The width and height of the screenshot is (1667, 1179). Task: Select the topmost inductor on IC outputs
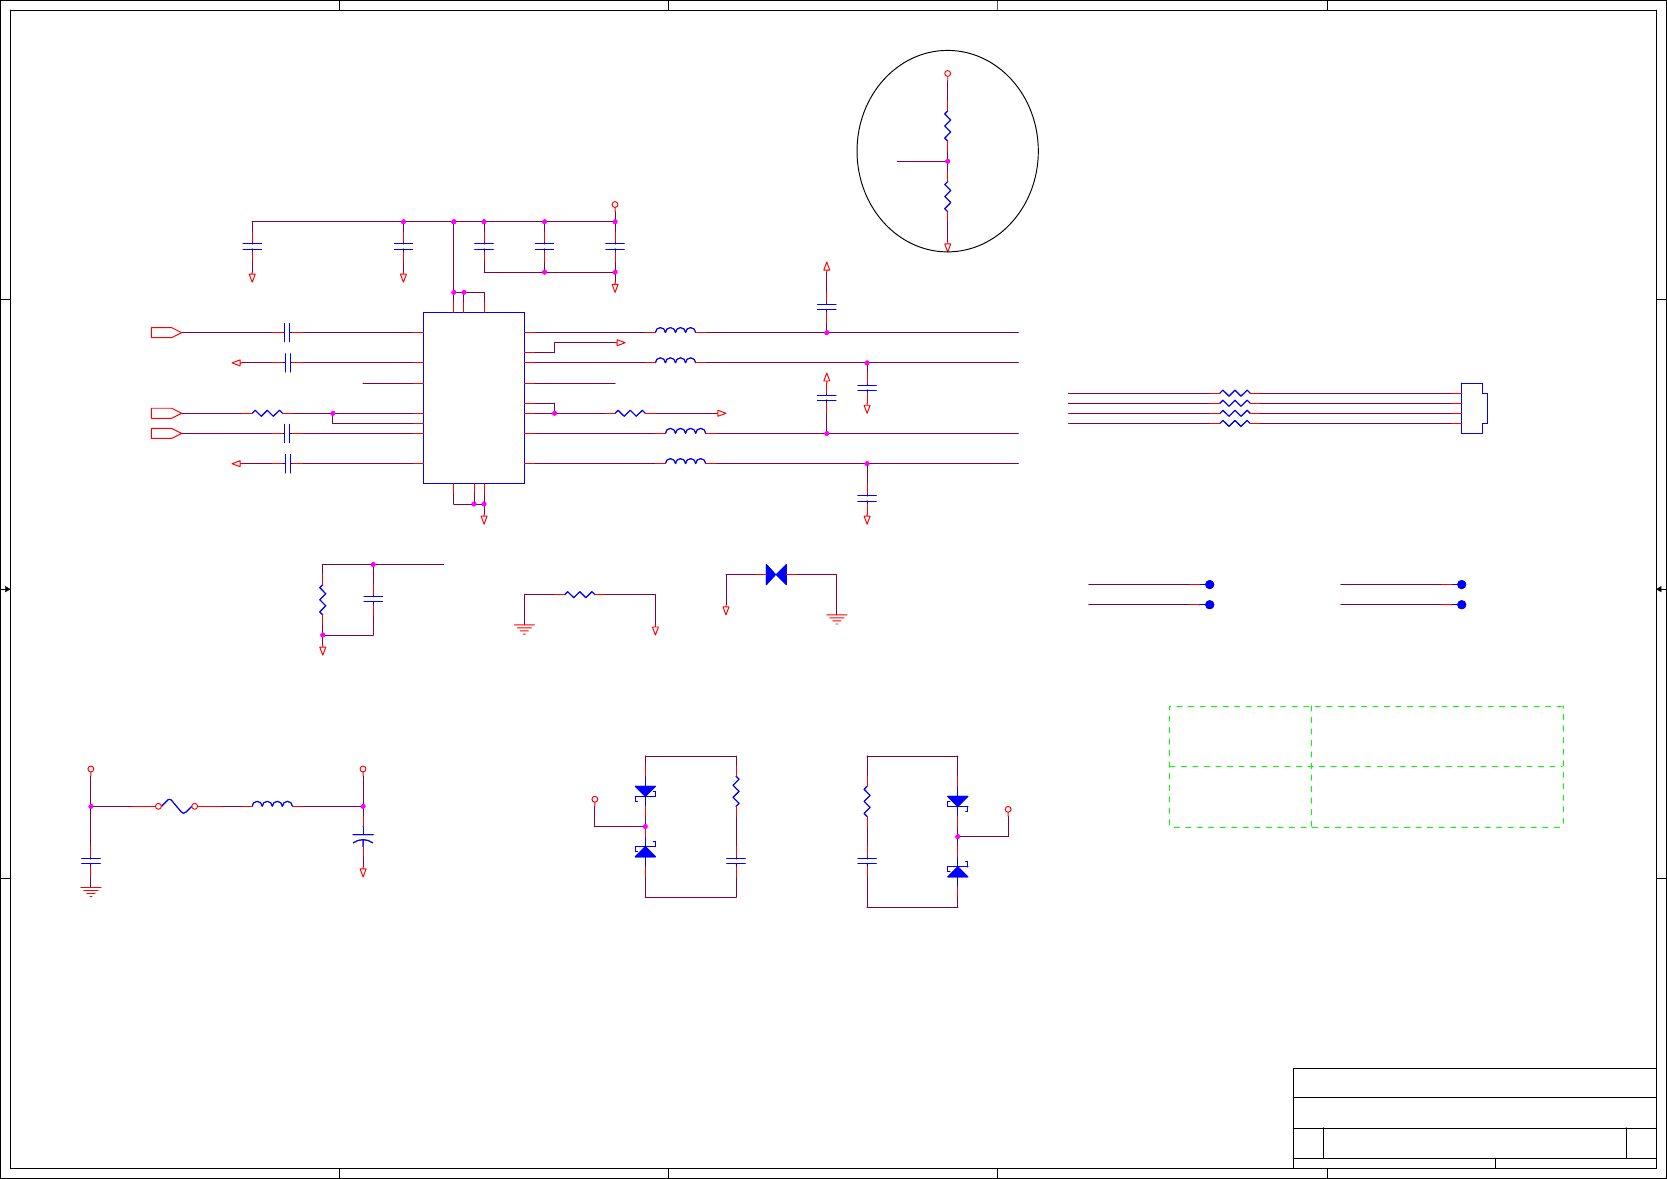675,329
